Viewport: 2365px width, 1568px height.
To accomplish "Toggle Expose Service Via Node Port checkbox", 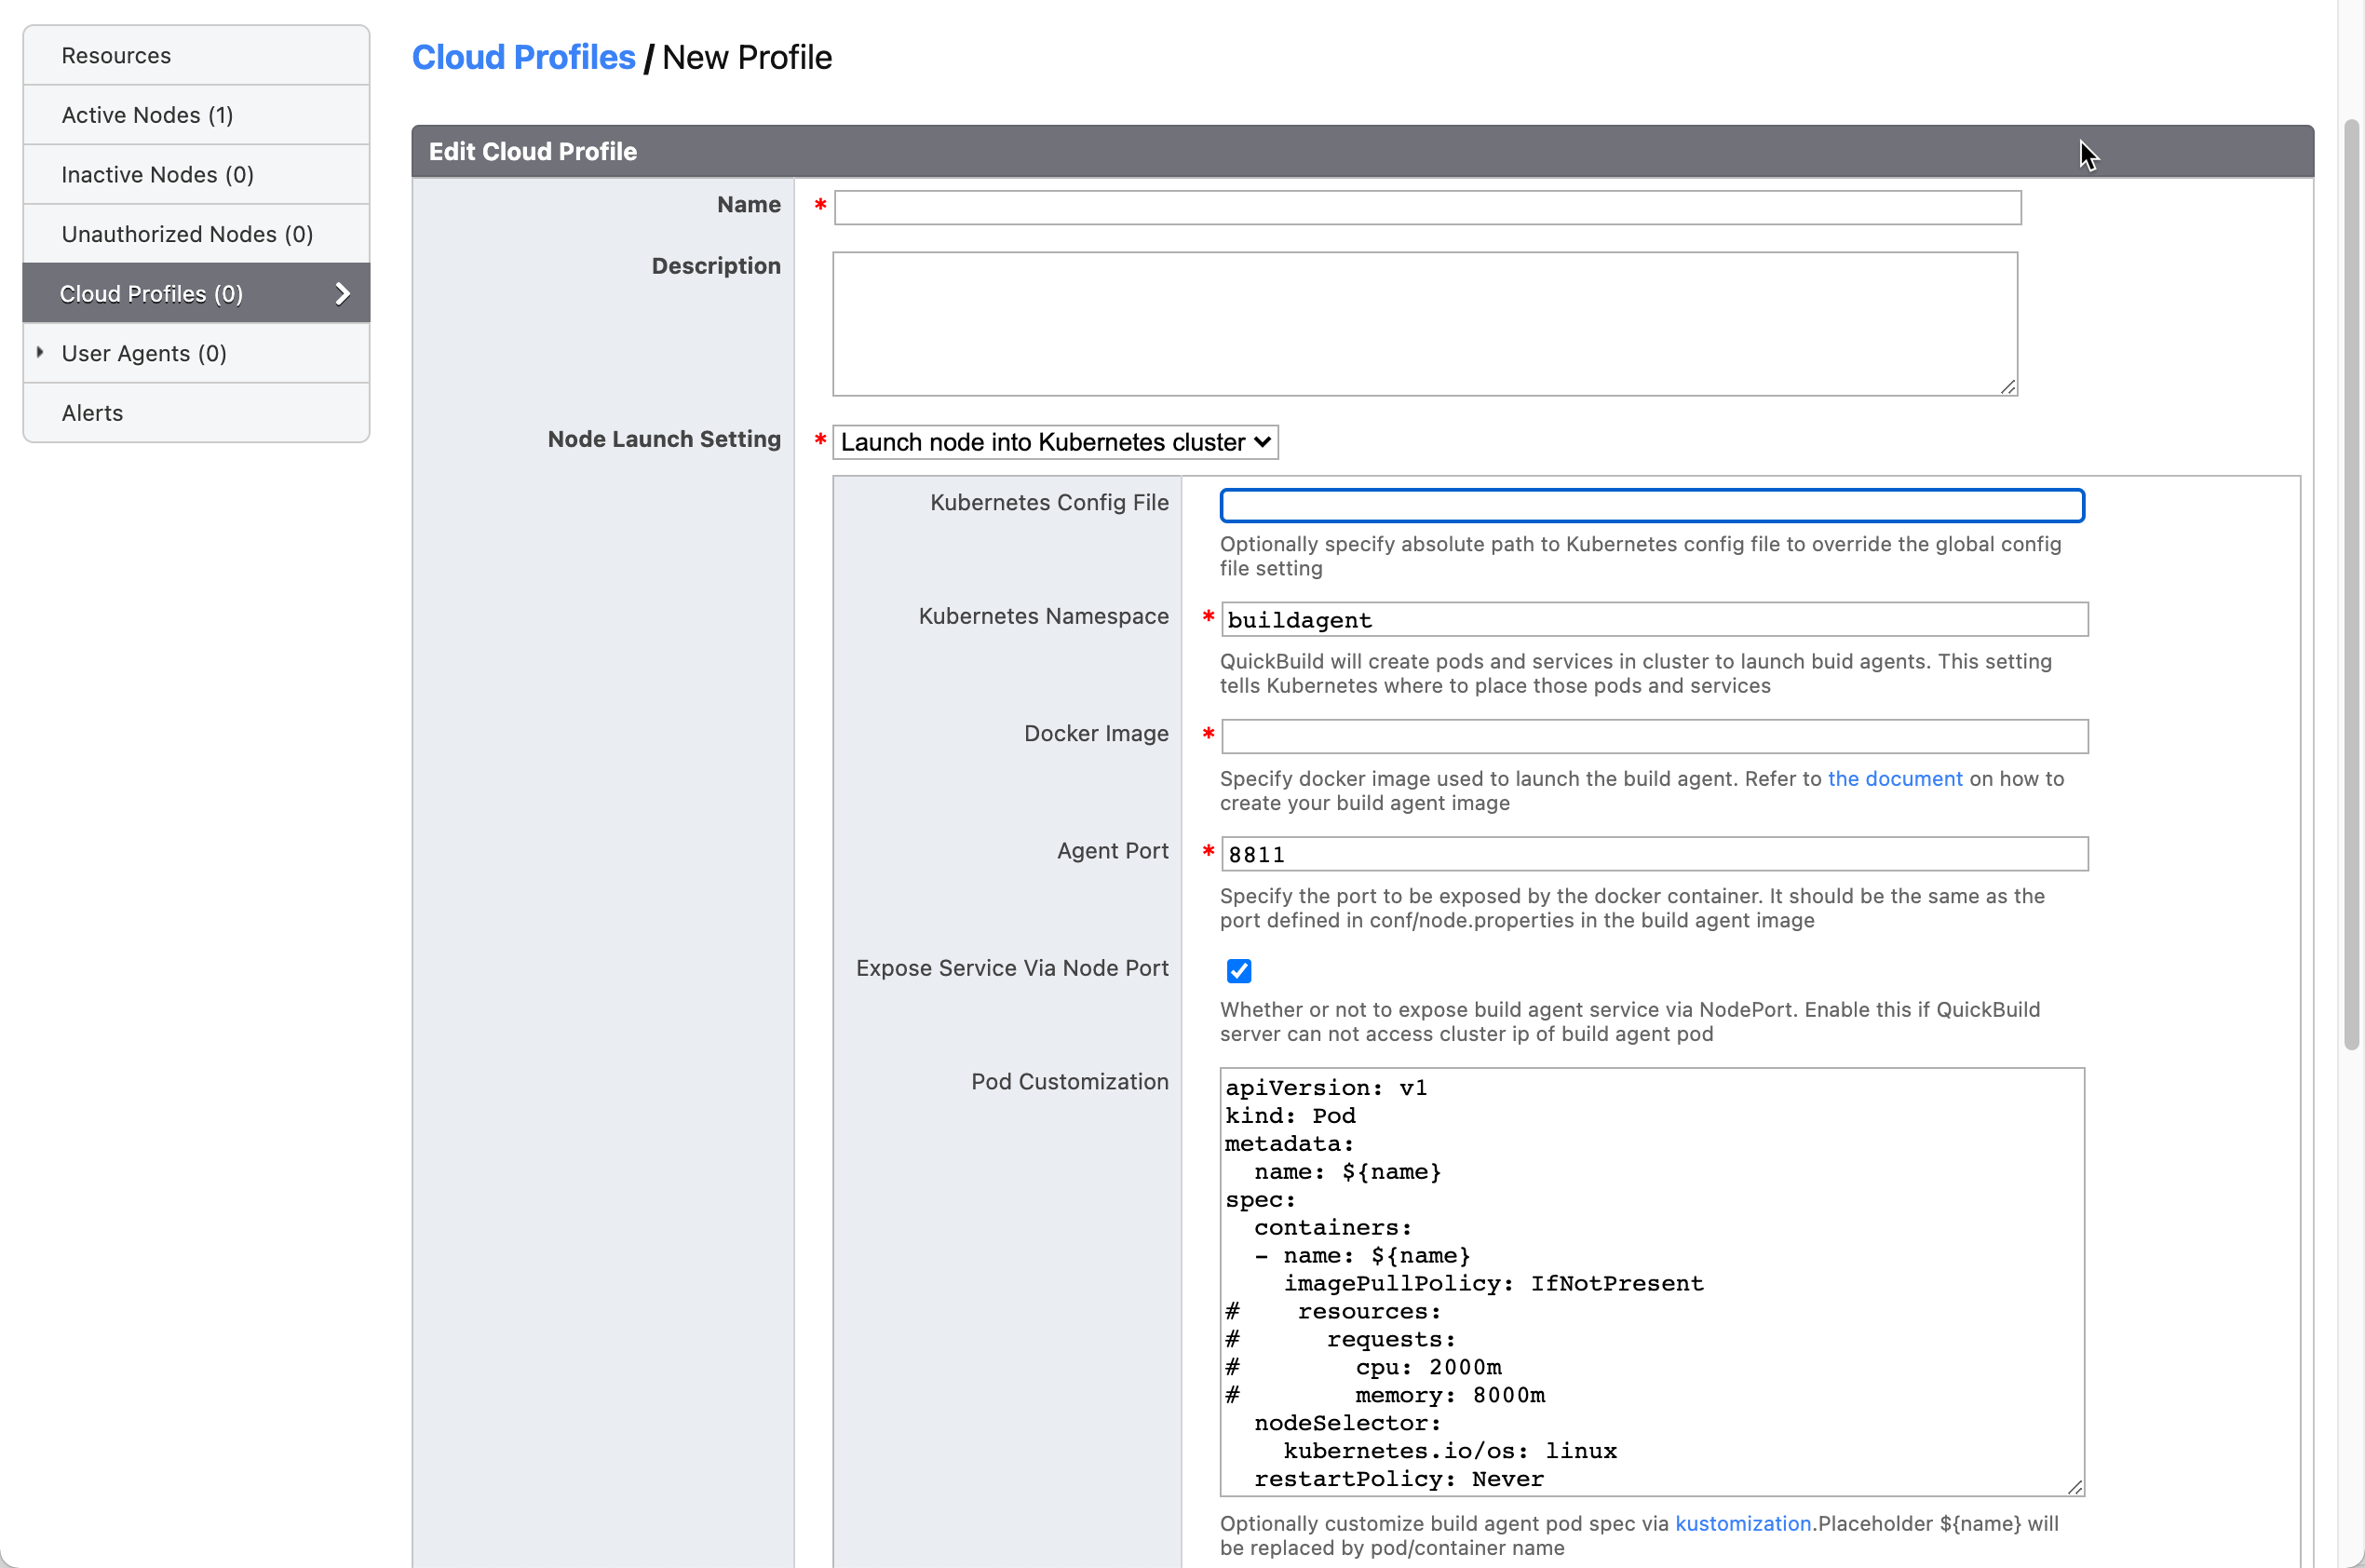I will pos(1238,970).
